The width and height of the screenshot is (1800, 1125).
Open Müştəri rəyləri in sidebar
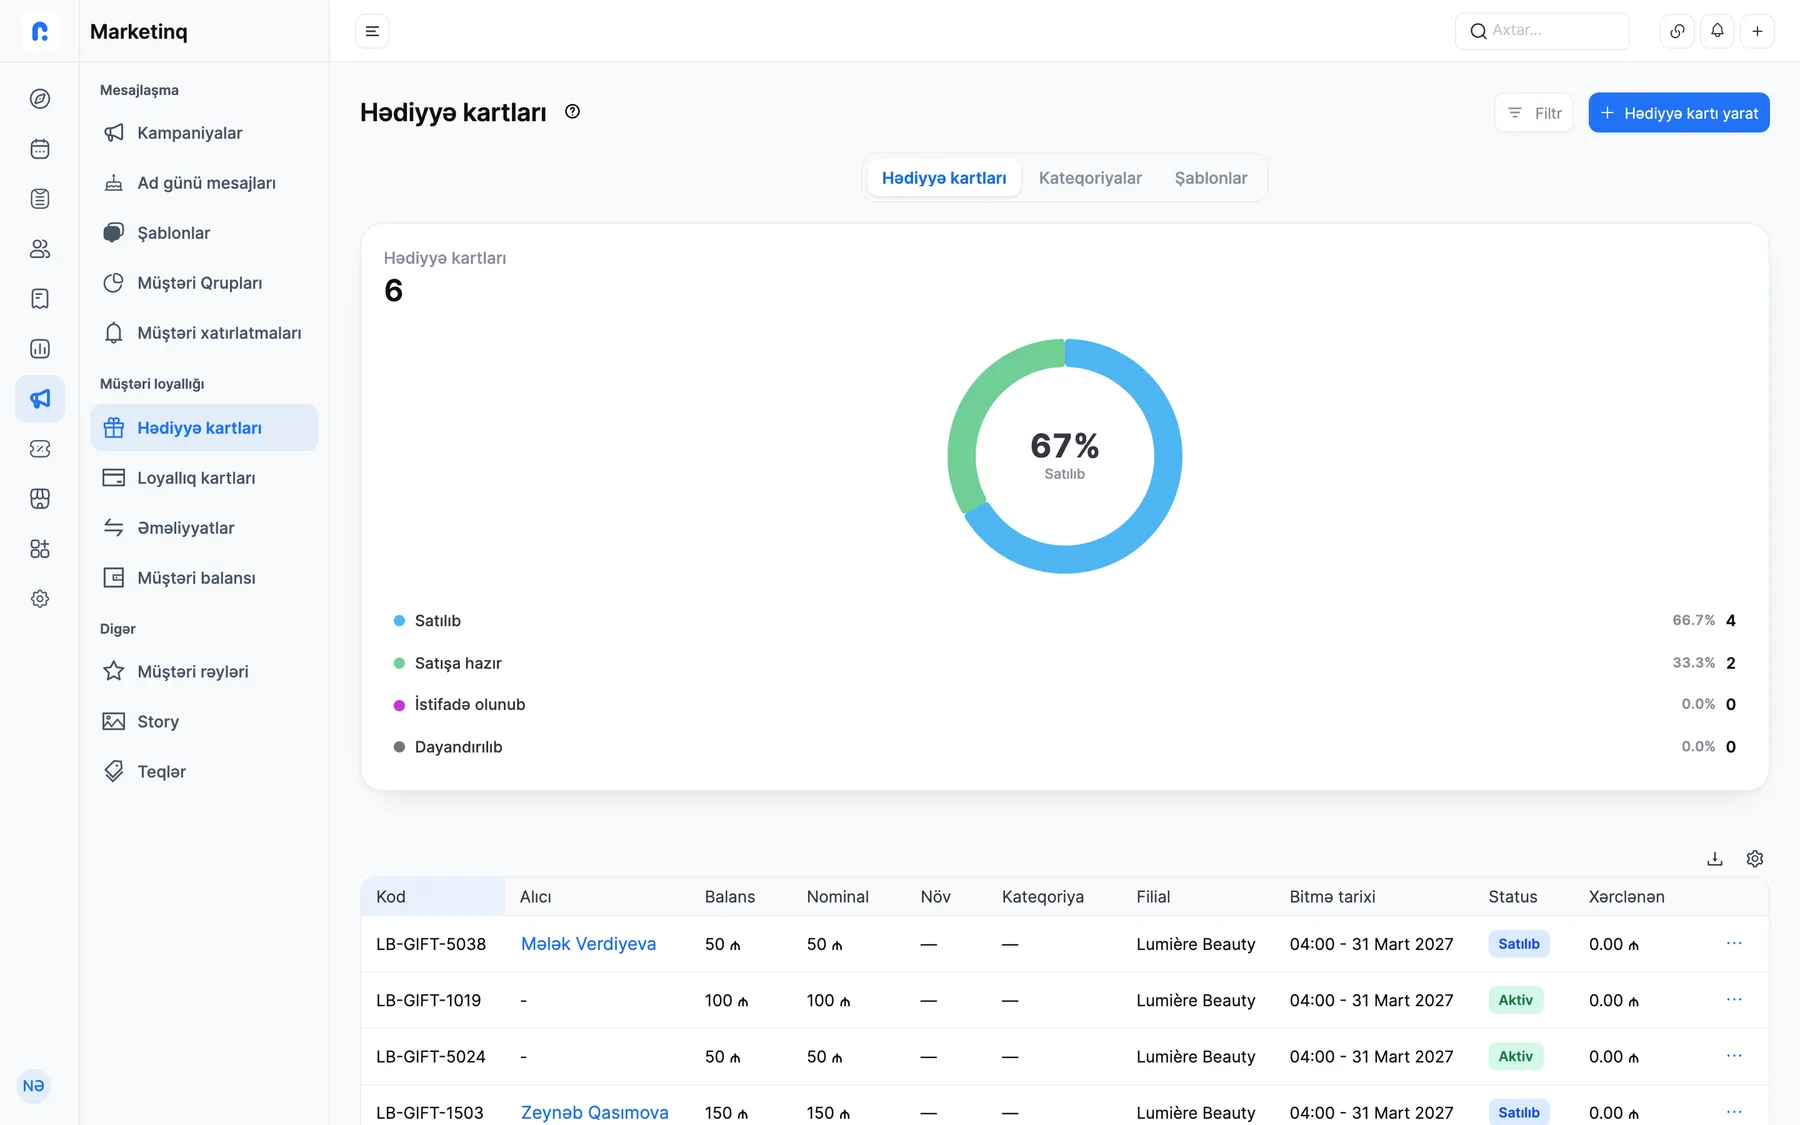point(204,672)
